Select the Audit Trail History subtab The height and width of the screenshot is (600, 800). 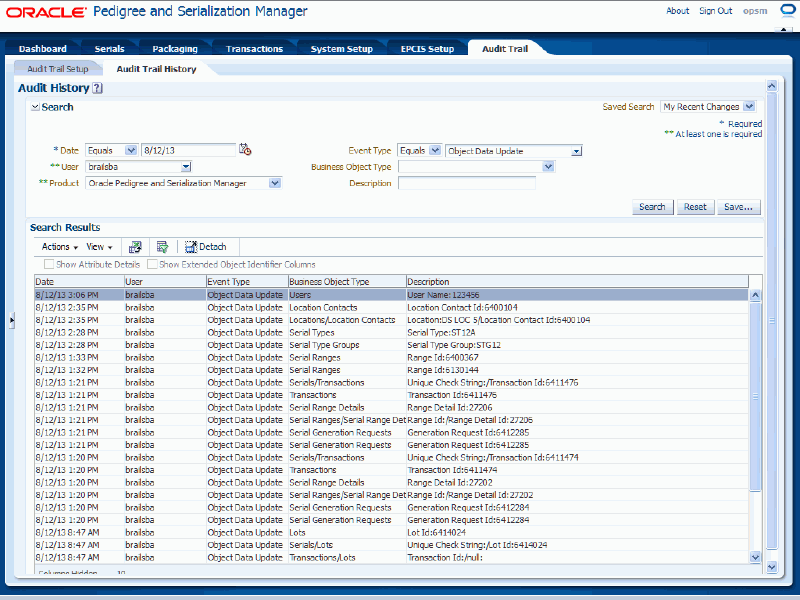point(156,69)
